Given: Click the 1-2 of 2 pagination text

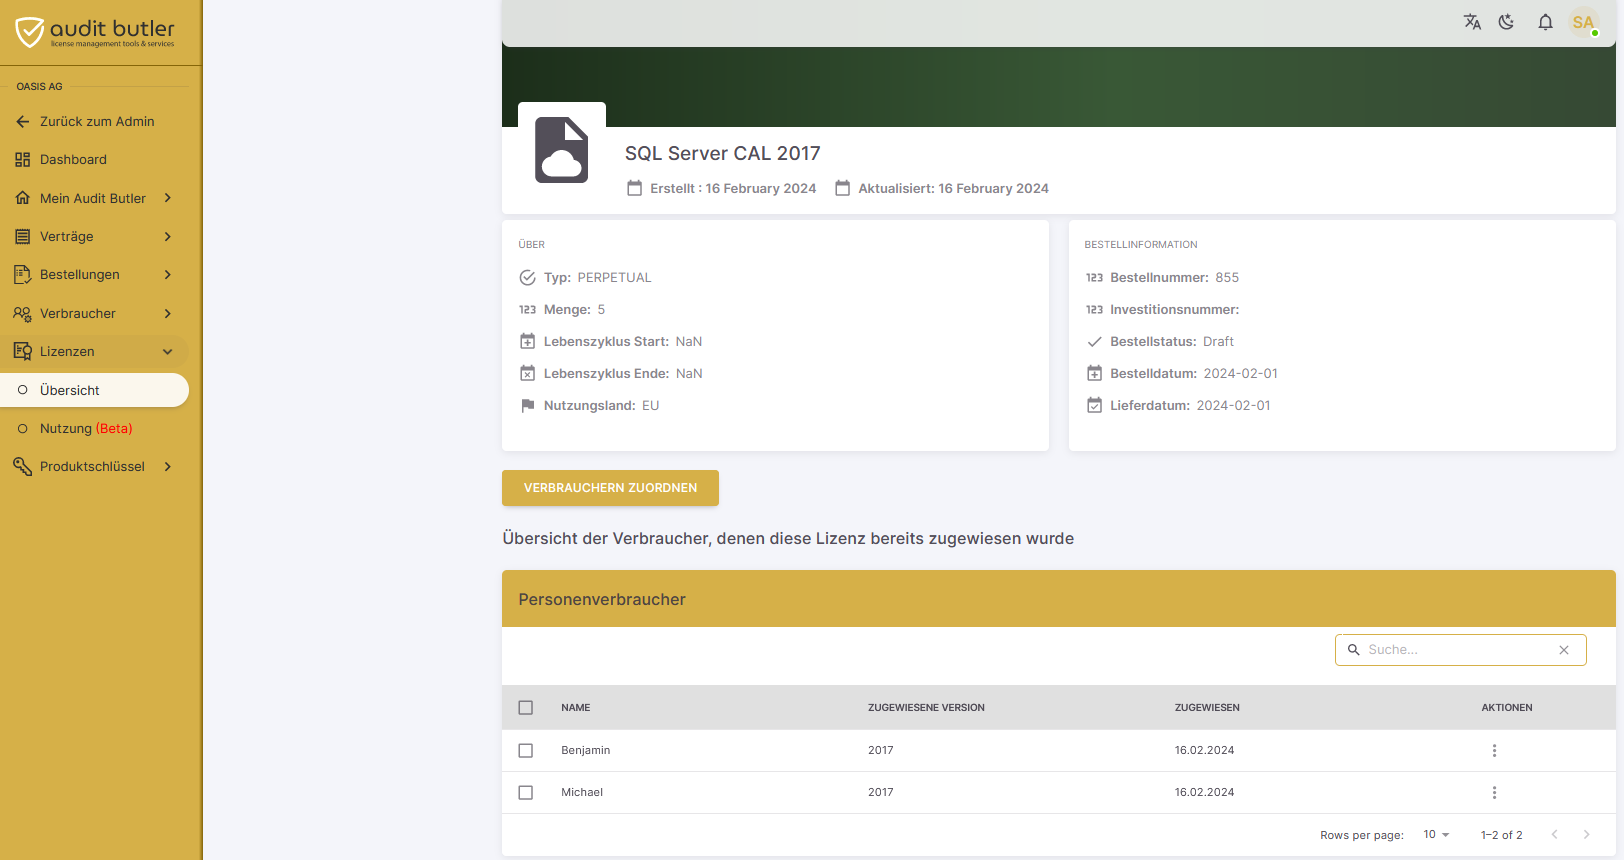Looking at the screenshot, I should coord(1502,835).
